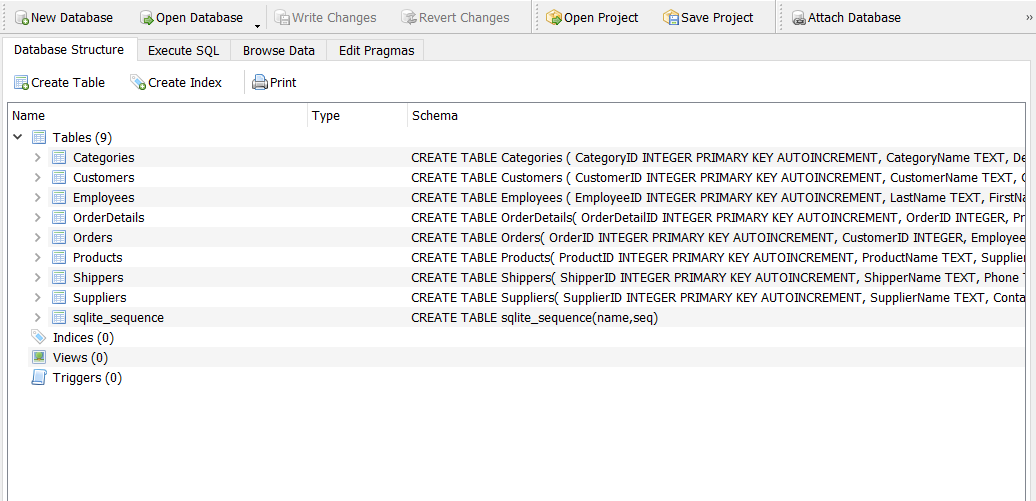The height and width of the screenshot is (501, 1036).
Task: Open the Edit Pragmas tab
Action: pyautogui.click(x=377, y=50)
